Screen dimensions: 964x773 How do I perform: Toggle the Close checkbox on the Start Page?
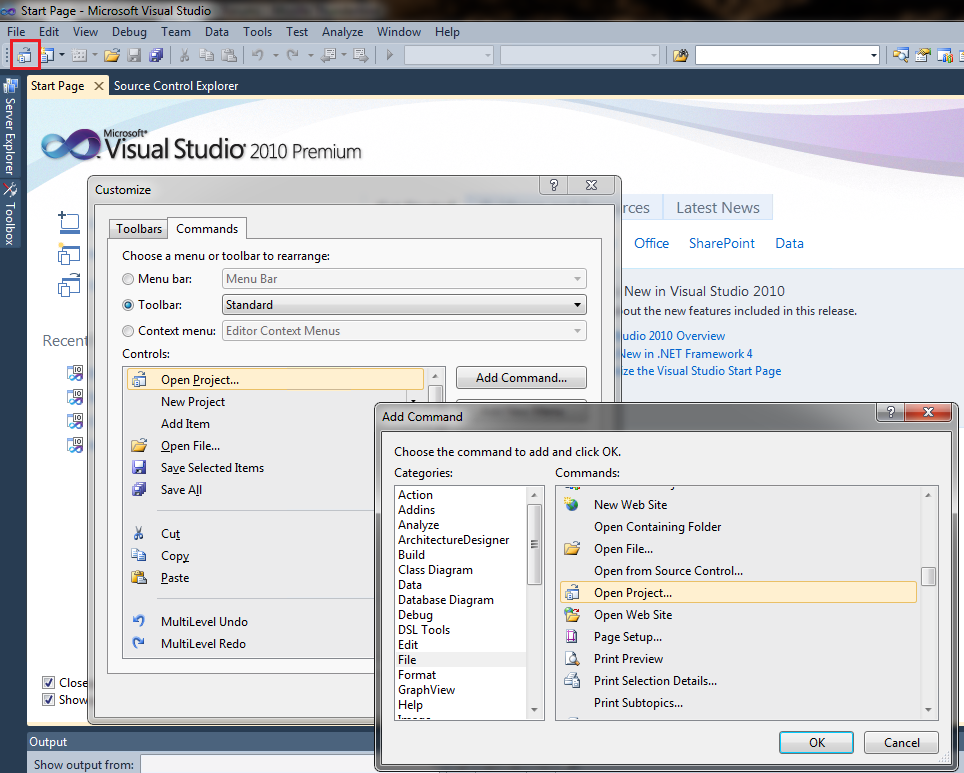pyautogui.click(x=49, y=683)
